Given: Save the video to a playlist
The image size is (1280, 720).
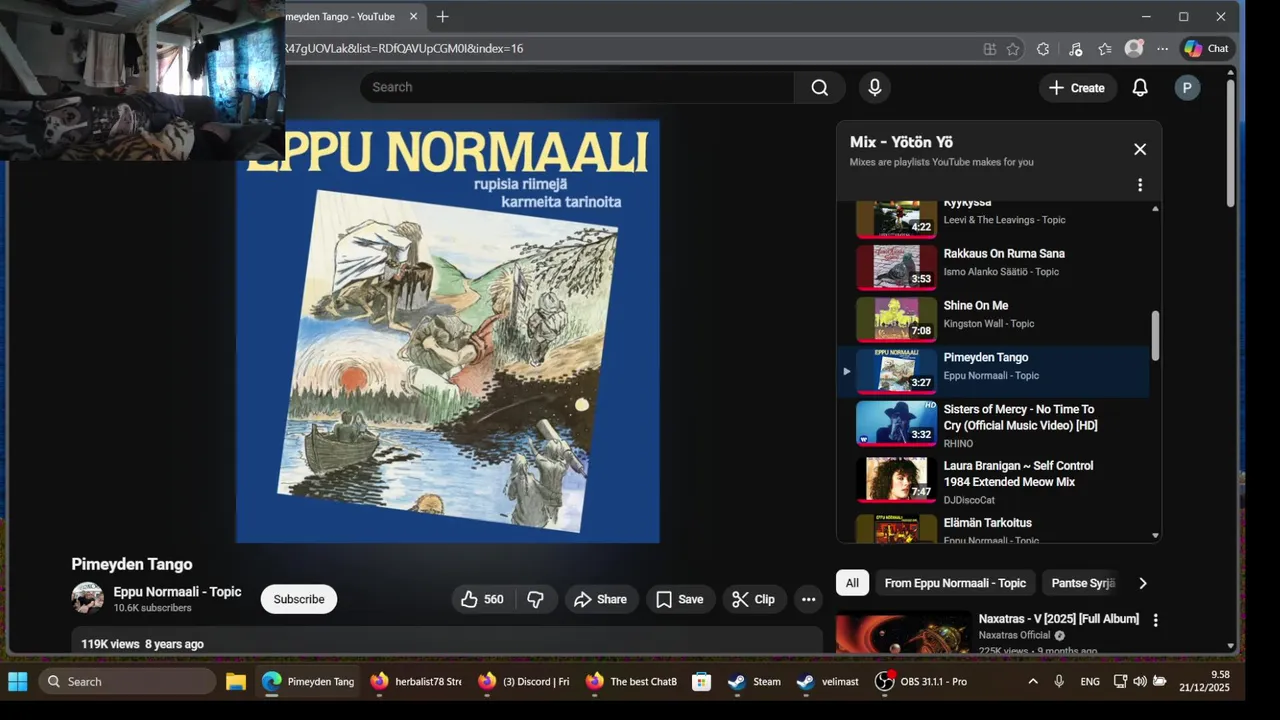Looking at the screenshot, I should pos(680,599).
